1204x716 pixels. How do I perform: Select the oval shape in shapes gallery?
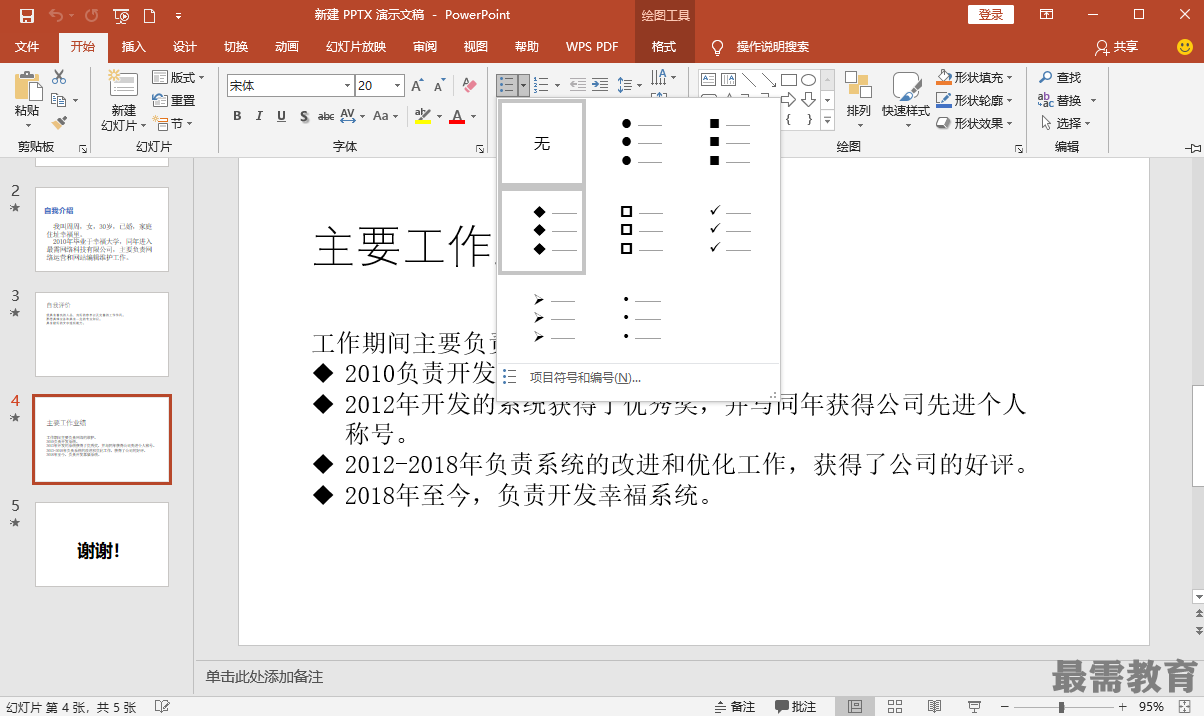(808, 80)
